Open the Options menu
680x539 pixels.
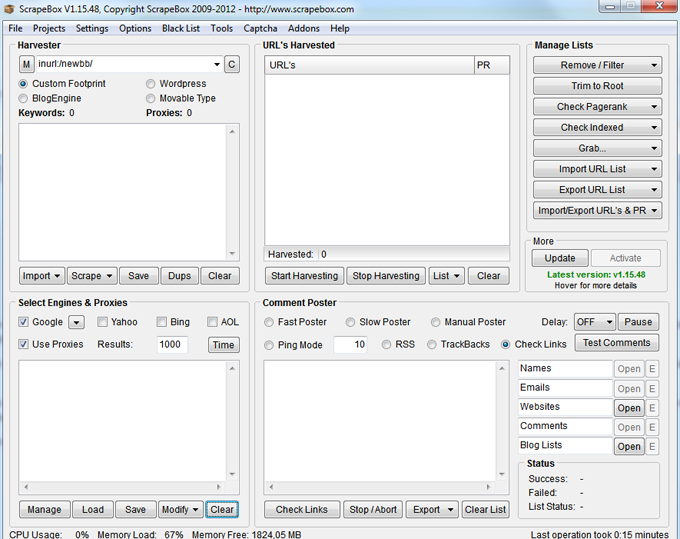(x=135, y=29)
